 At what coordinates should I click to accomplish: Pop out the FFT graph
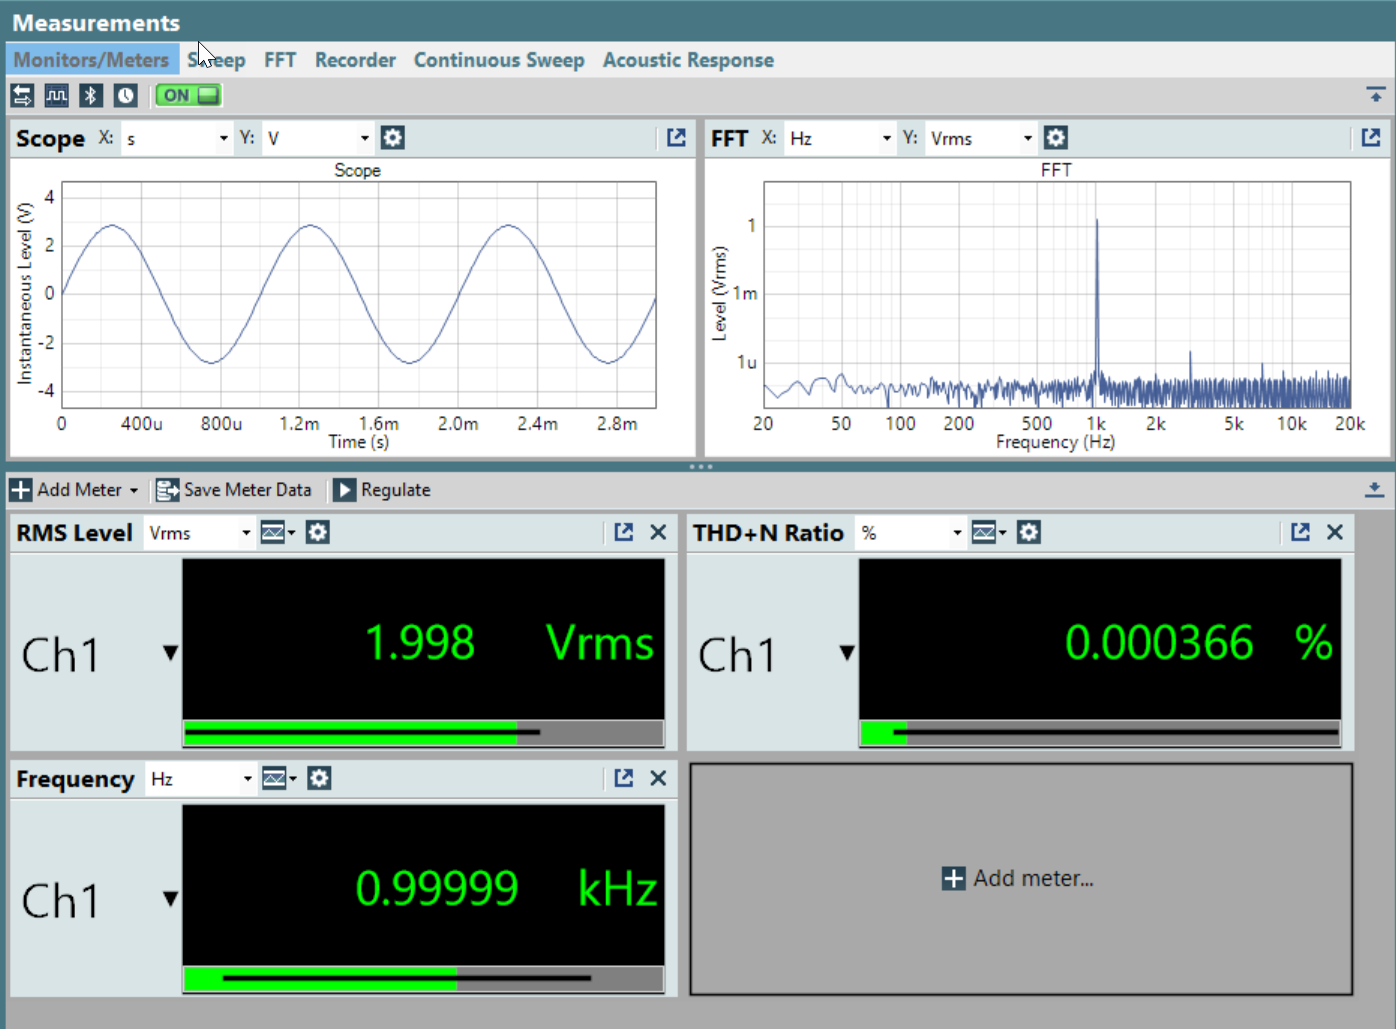click(1371, 138)
